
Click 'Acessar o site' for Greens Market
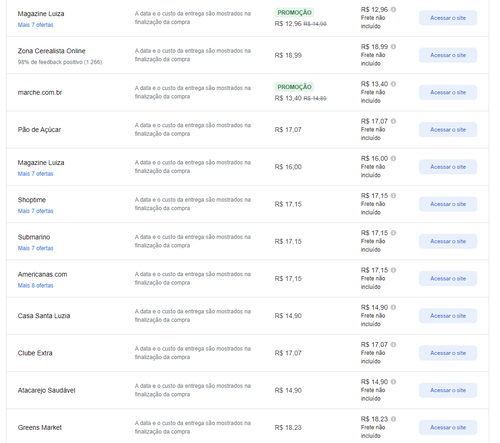[x=448, y=427]
